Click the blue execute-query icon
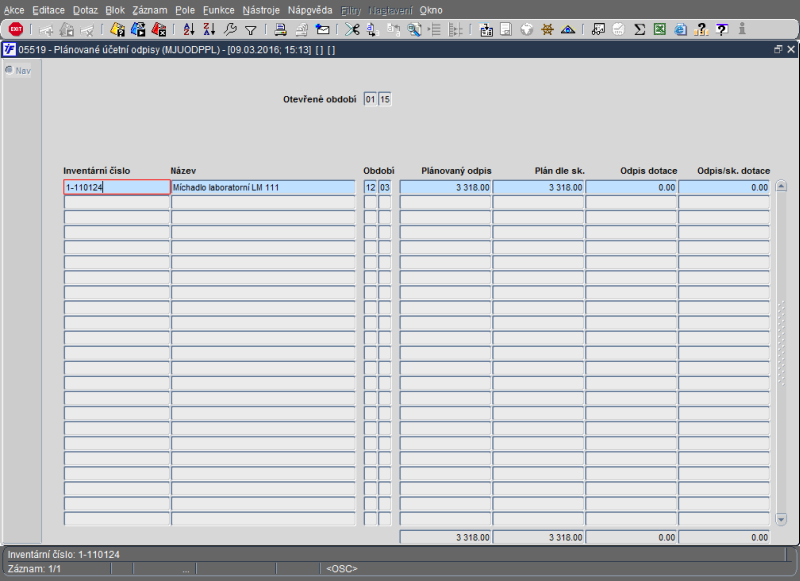 click(138, 30)
